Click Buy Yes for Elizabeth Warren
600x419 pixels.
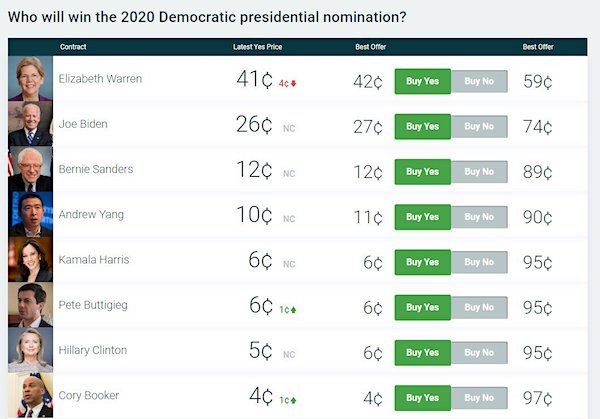422,81
